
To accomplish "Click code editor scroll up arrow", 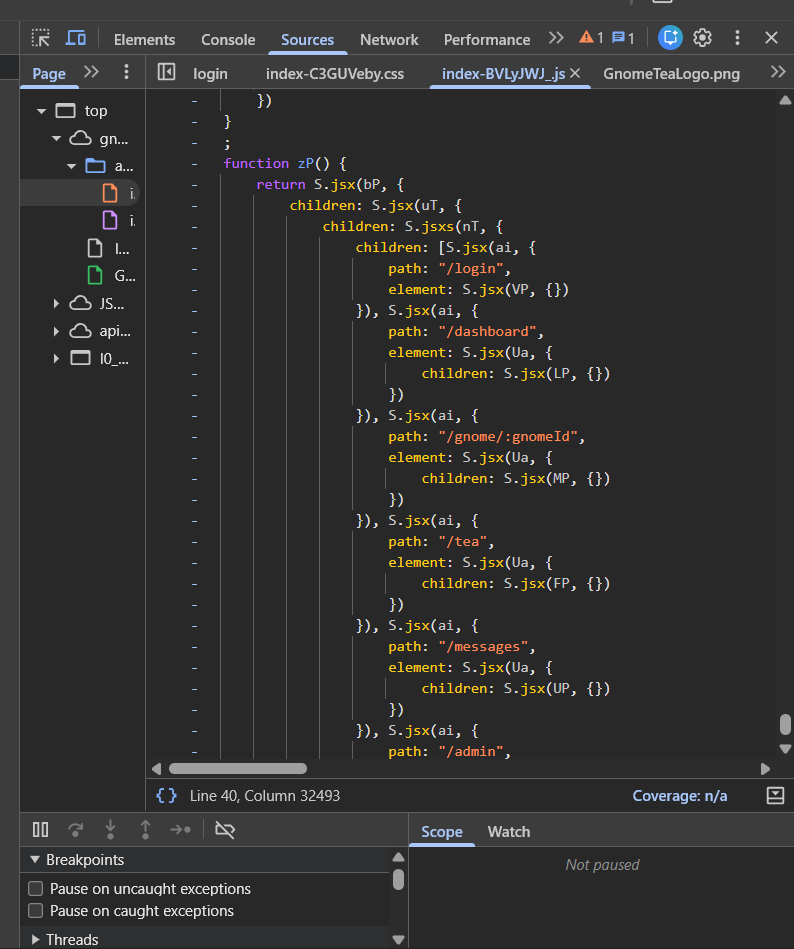I will (785, 100).
